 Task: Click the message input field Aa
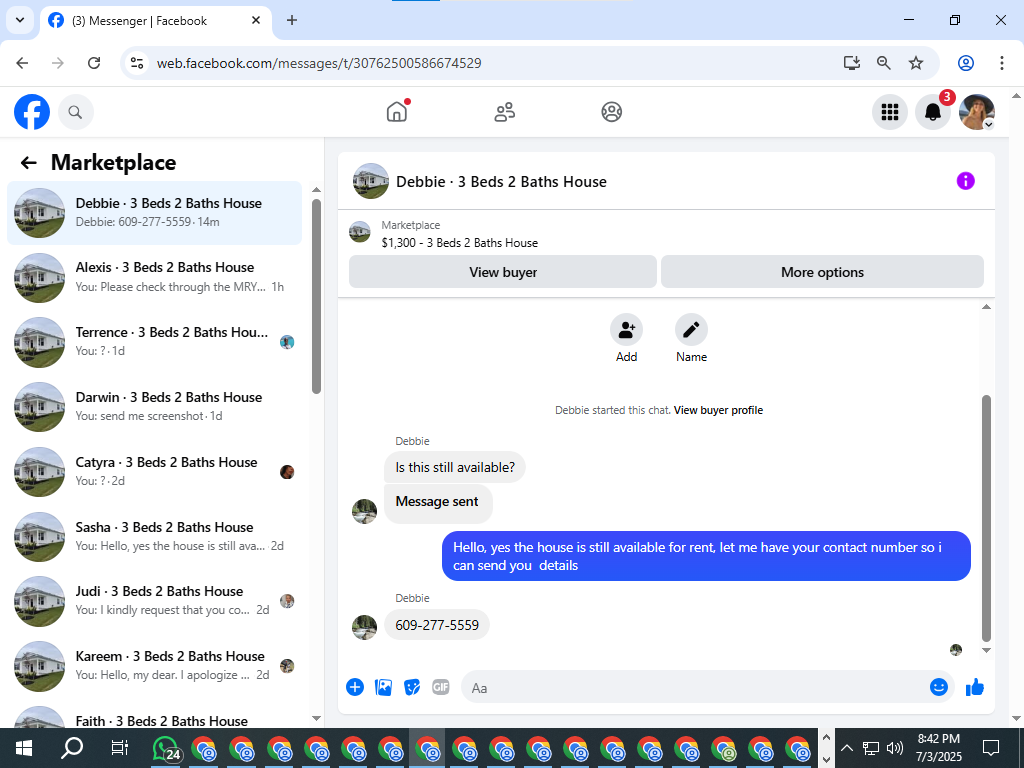click(x=694, y=688)
